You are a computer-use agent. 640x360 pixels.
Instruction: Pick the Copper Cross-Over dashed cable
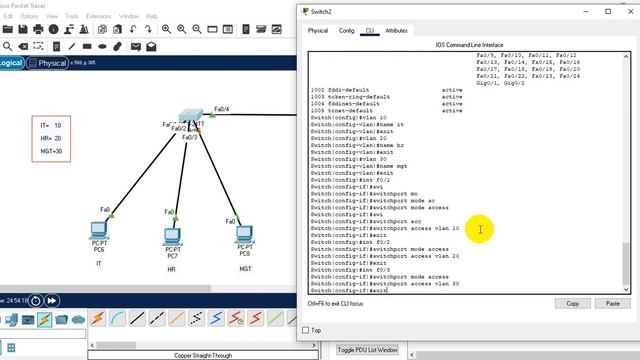pyautogui.click(x=157, y=318)
